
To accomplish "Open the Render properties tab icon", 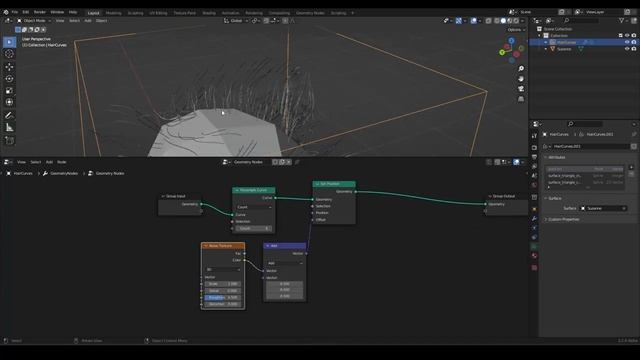I will click(534, 147).
